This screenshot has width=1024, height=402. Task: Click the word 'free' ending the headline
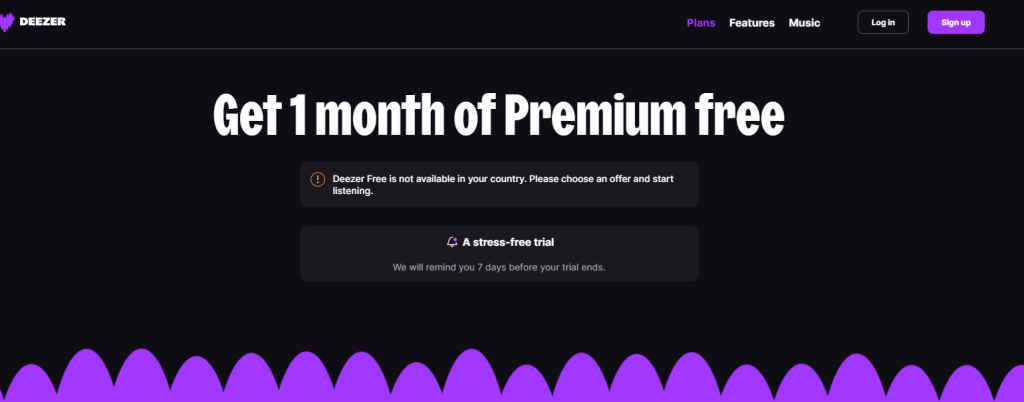point(739,115)
